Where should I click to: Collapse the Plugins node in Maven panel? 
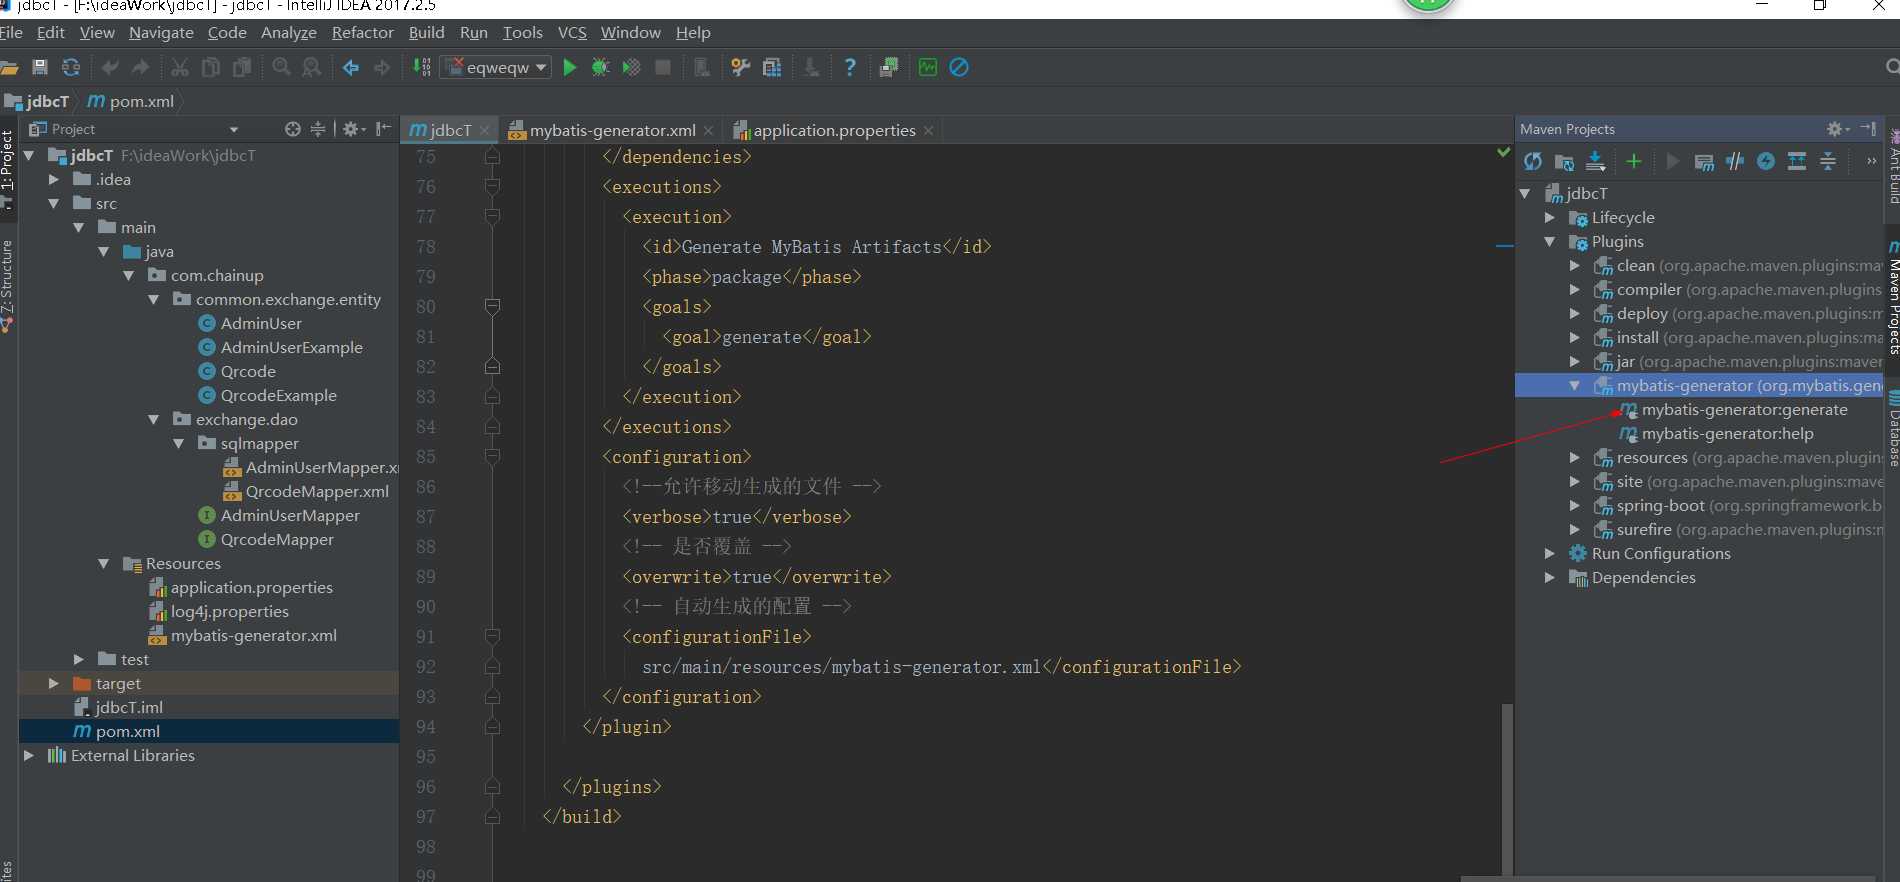1550,242
